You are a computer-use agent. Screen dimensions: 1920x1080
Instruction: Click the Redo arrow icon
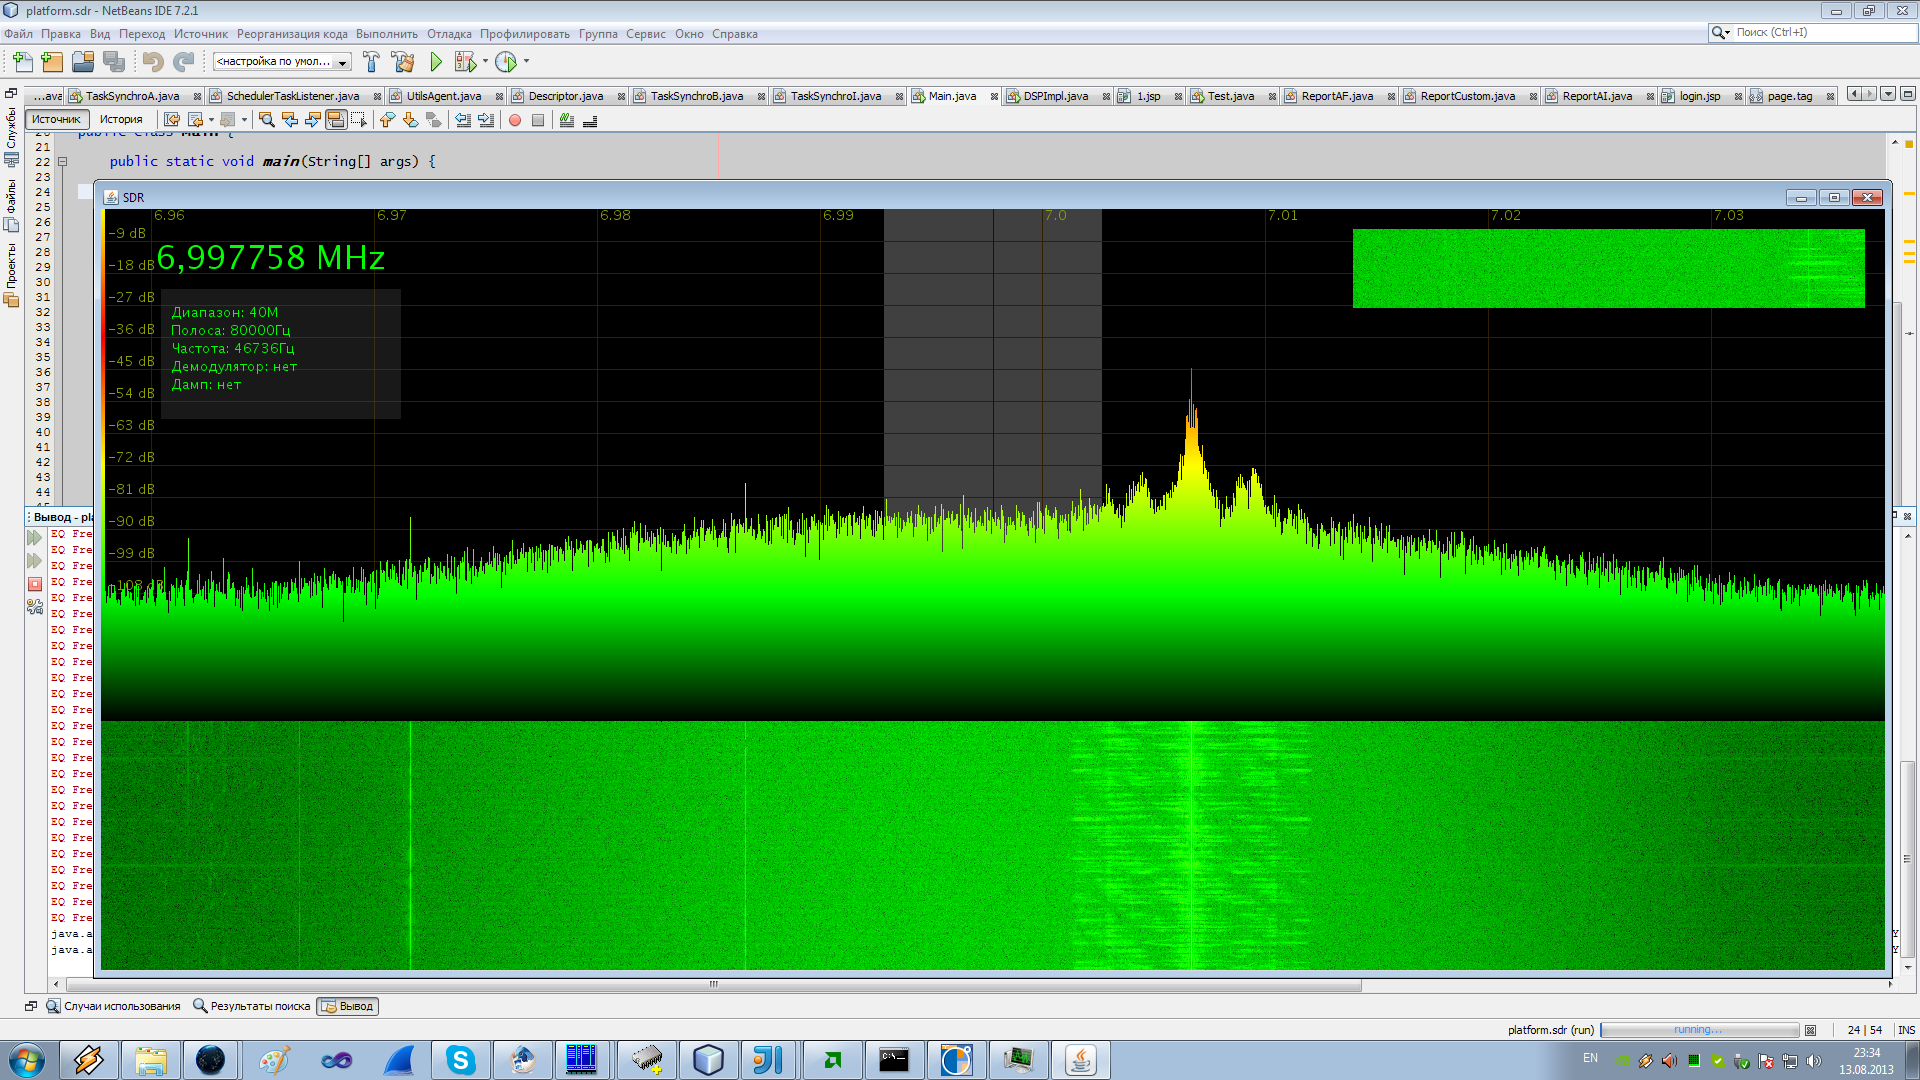(183, 62)
